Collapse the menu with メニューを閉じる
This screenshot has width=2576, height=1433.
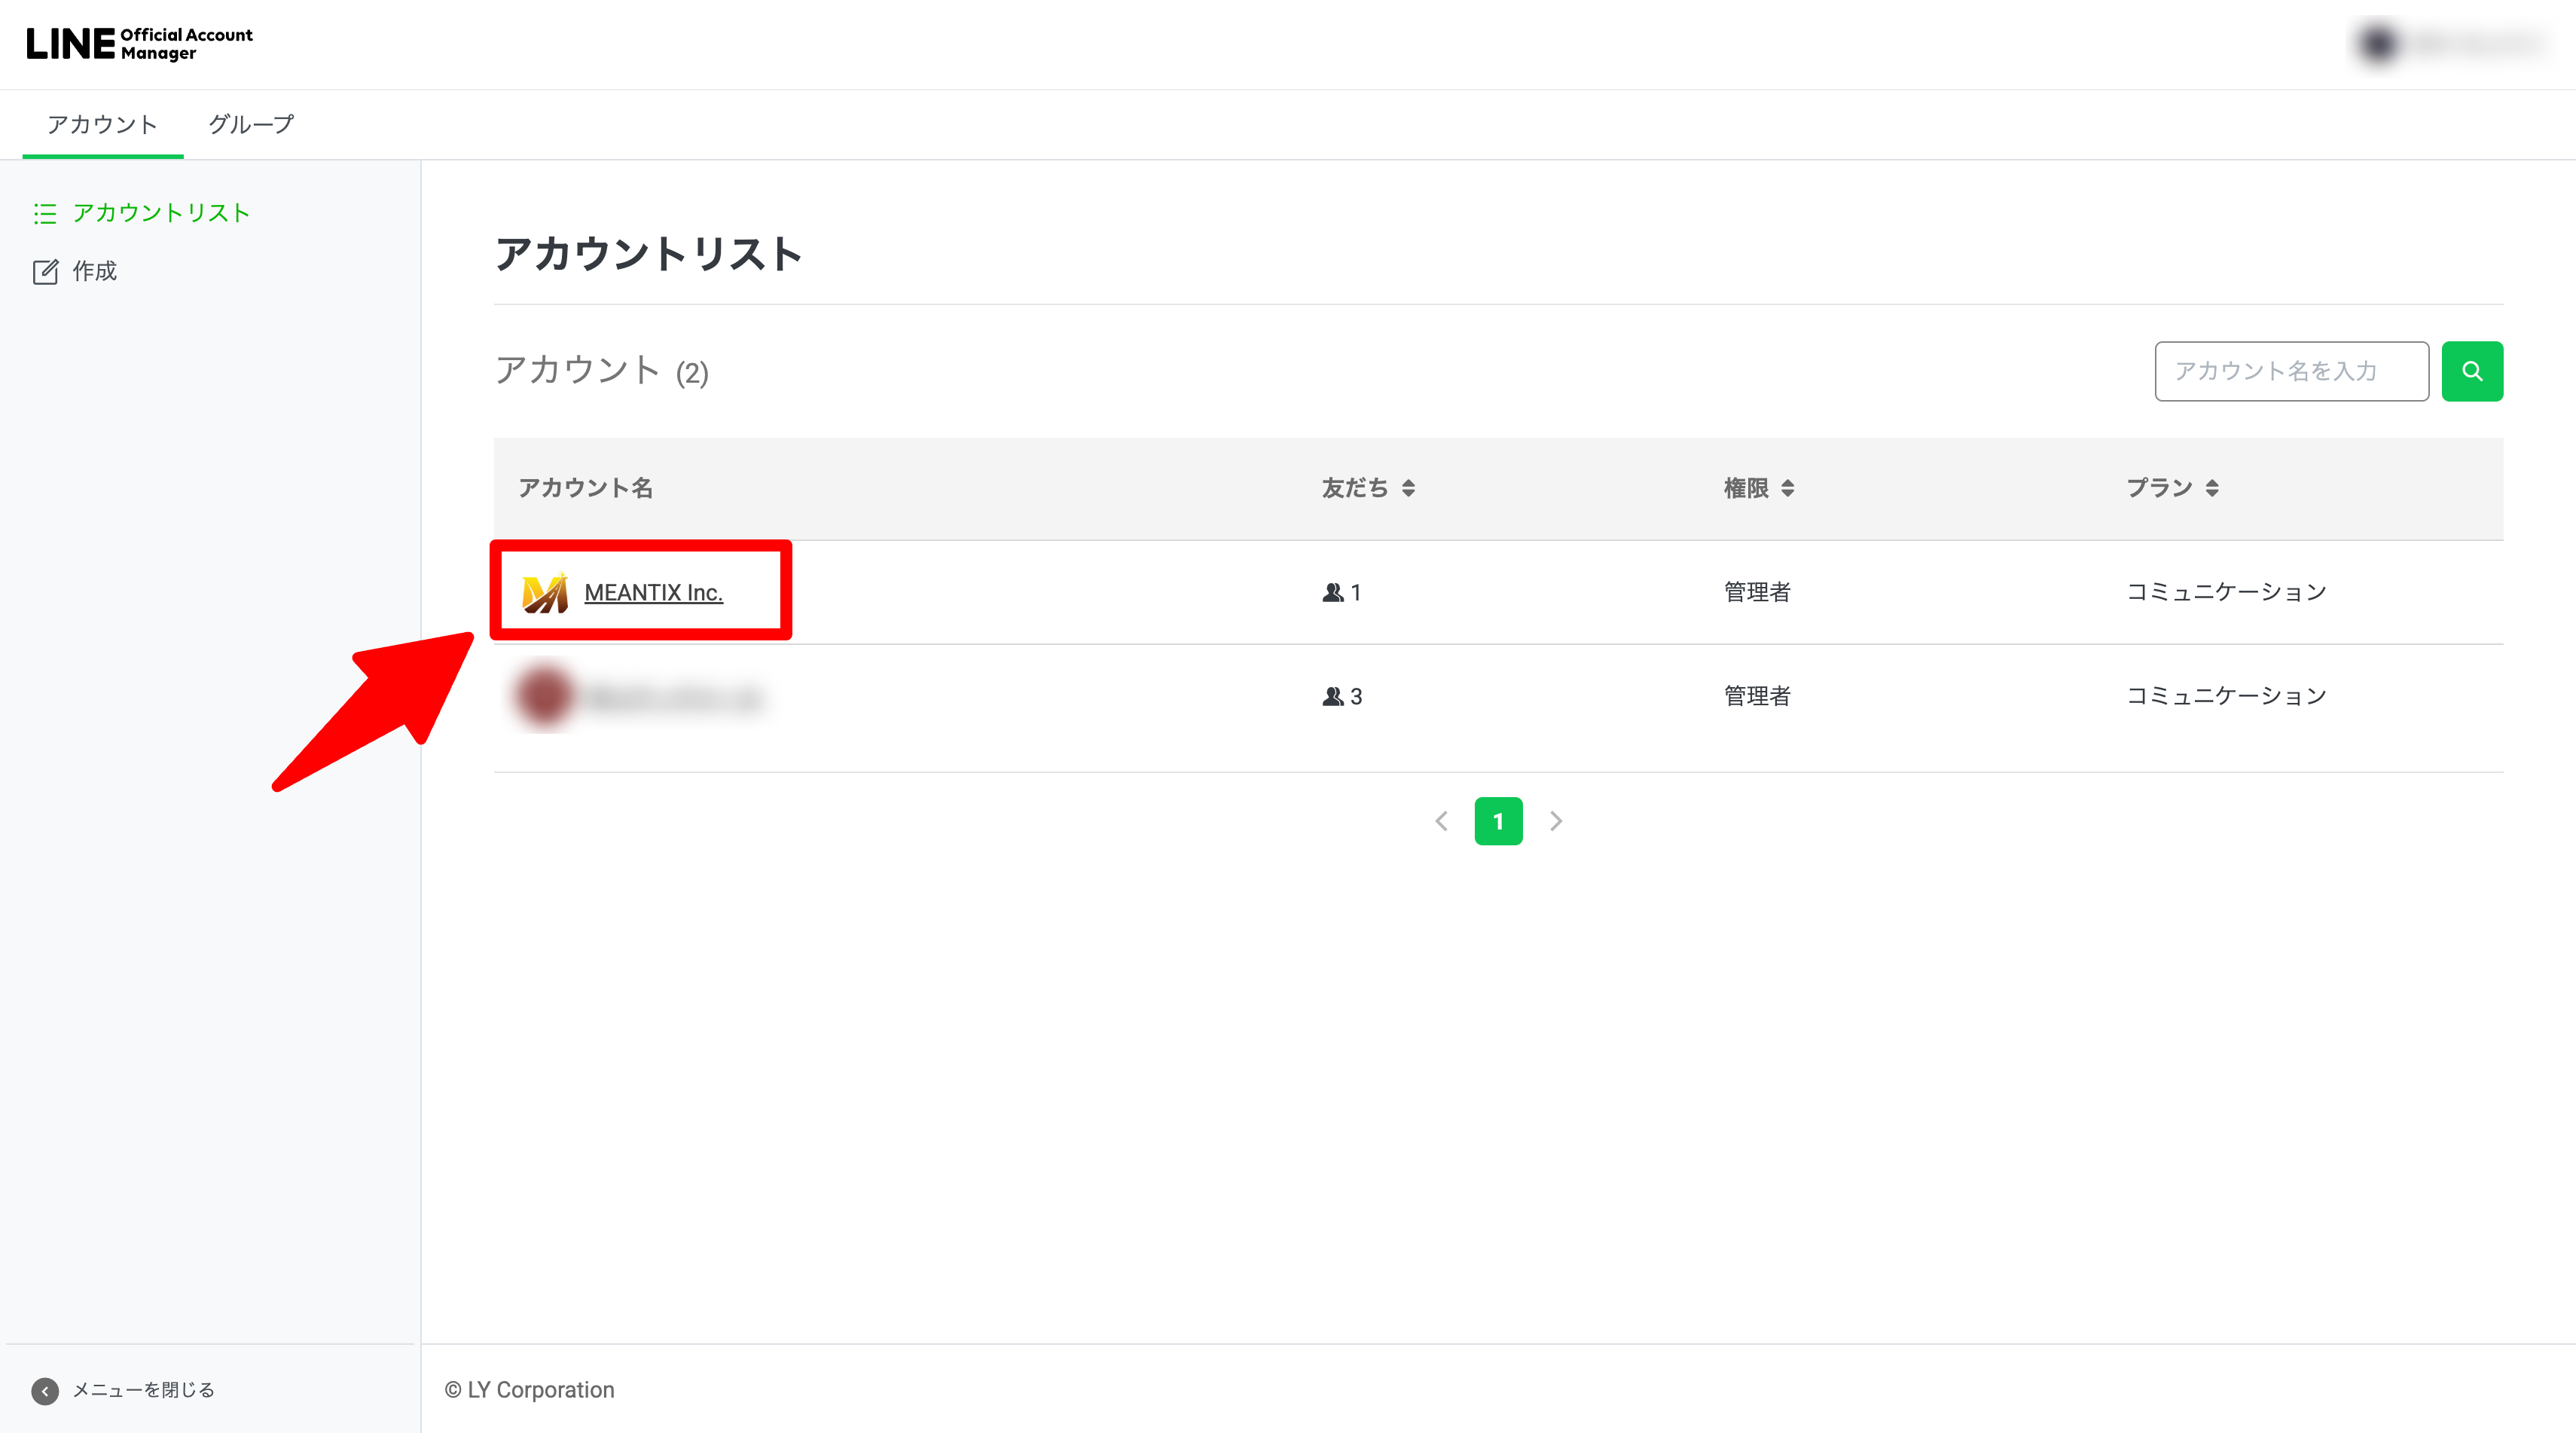[x=124, y=1390]
